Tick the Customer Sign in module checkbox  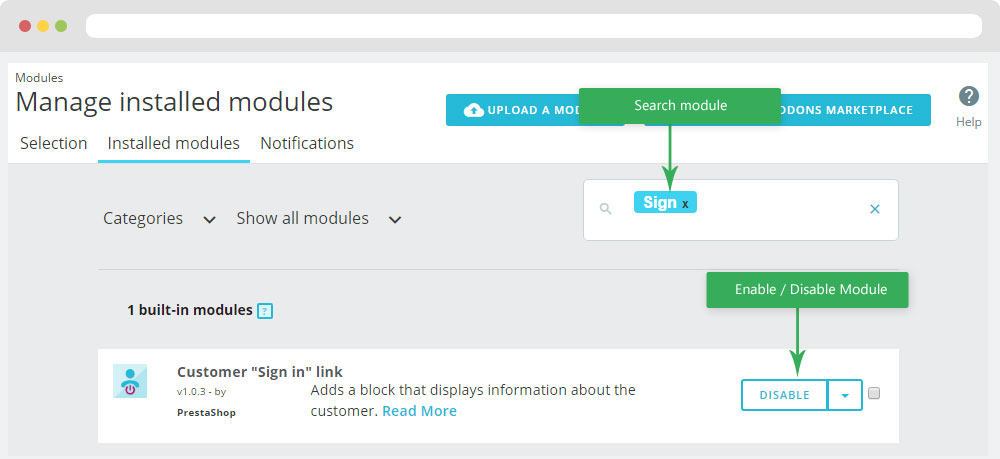pyautogui.click(x=874, y=393)
